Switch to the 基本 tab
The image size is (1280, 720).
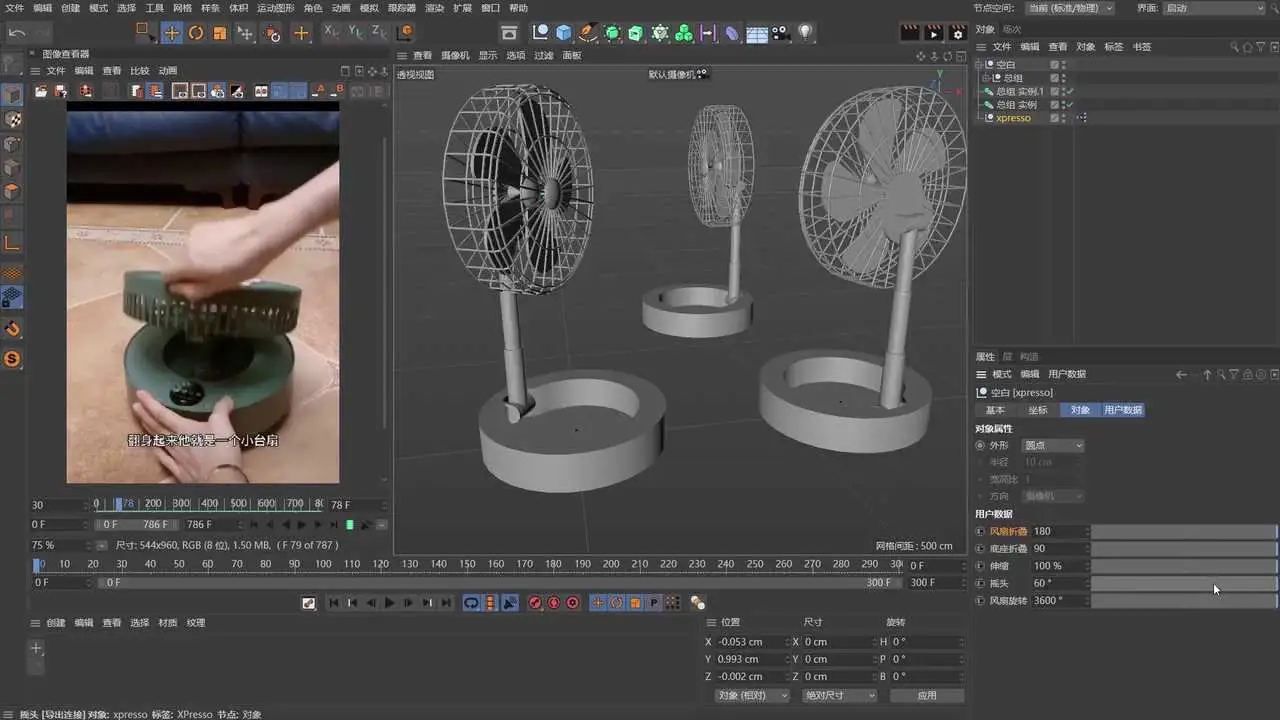[x=995, y=410]
